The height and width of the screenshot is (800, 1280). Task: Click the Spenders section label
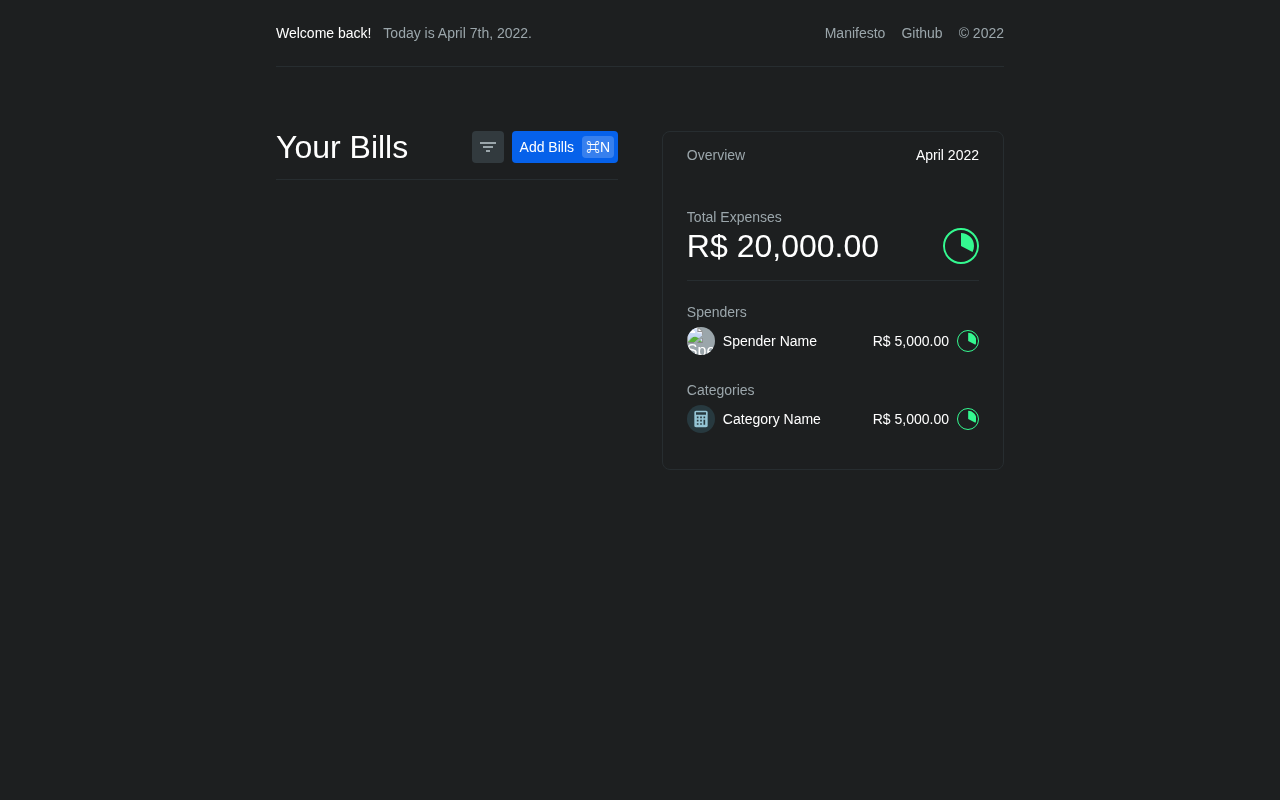717,312
